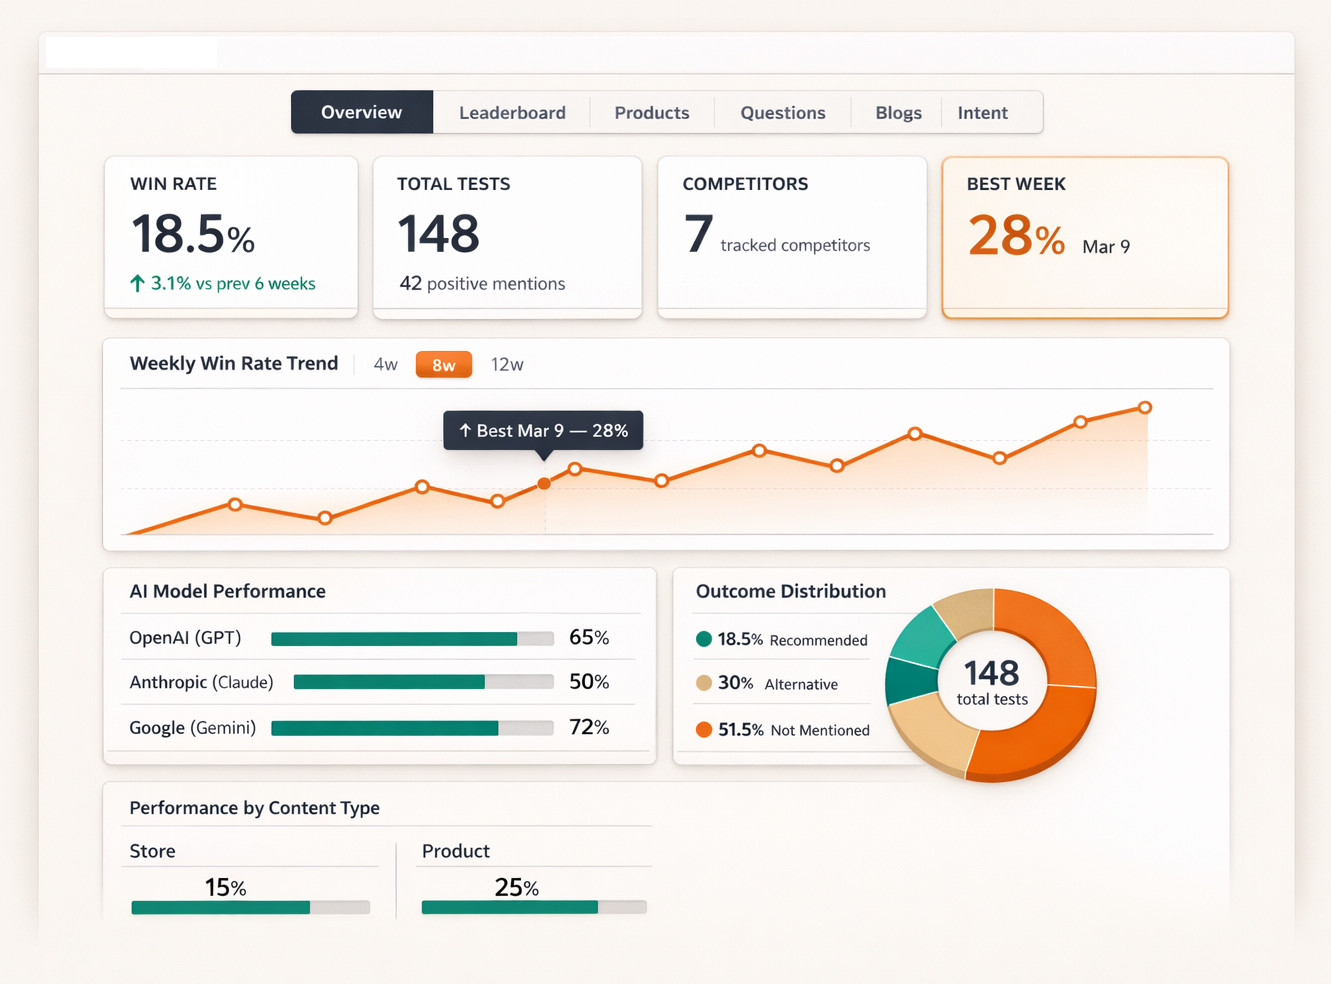Click the Google (Gemini) performance bar
The height and width of the screenshot is (984, 1331).
coord(412,728)
